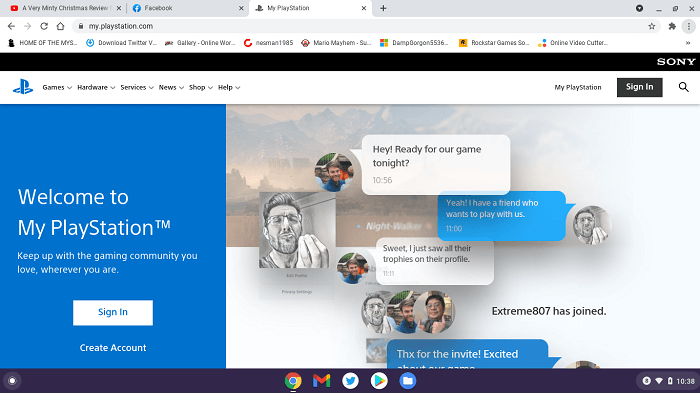Open a new tab with plus button

click(383, 8)
